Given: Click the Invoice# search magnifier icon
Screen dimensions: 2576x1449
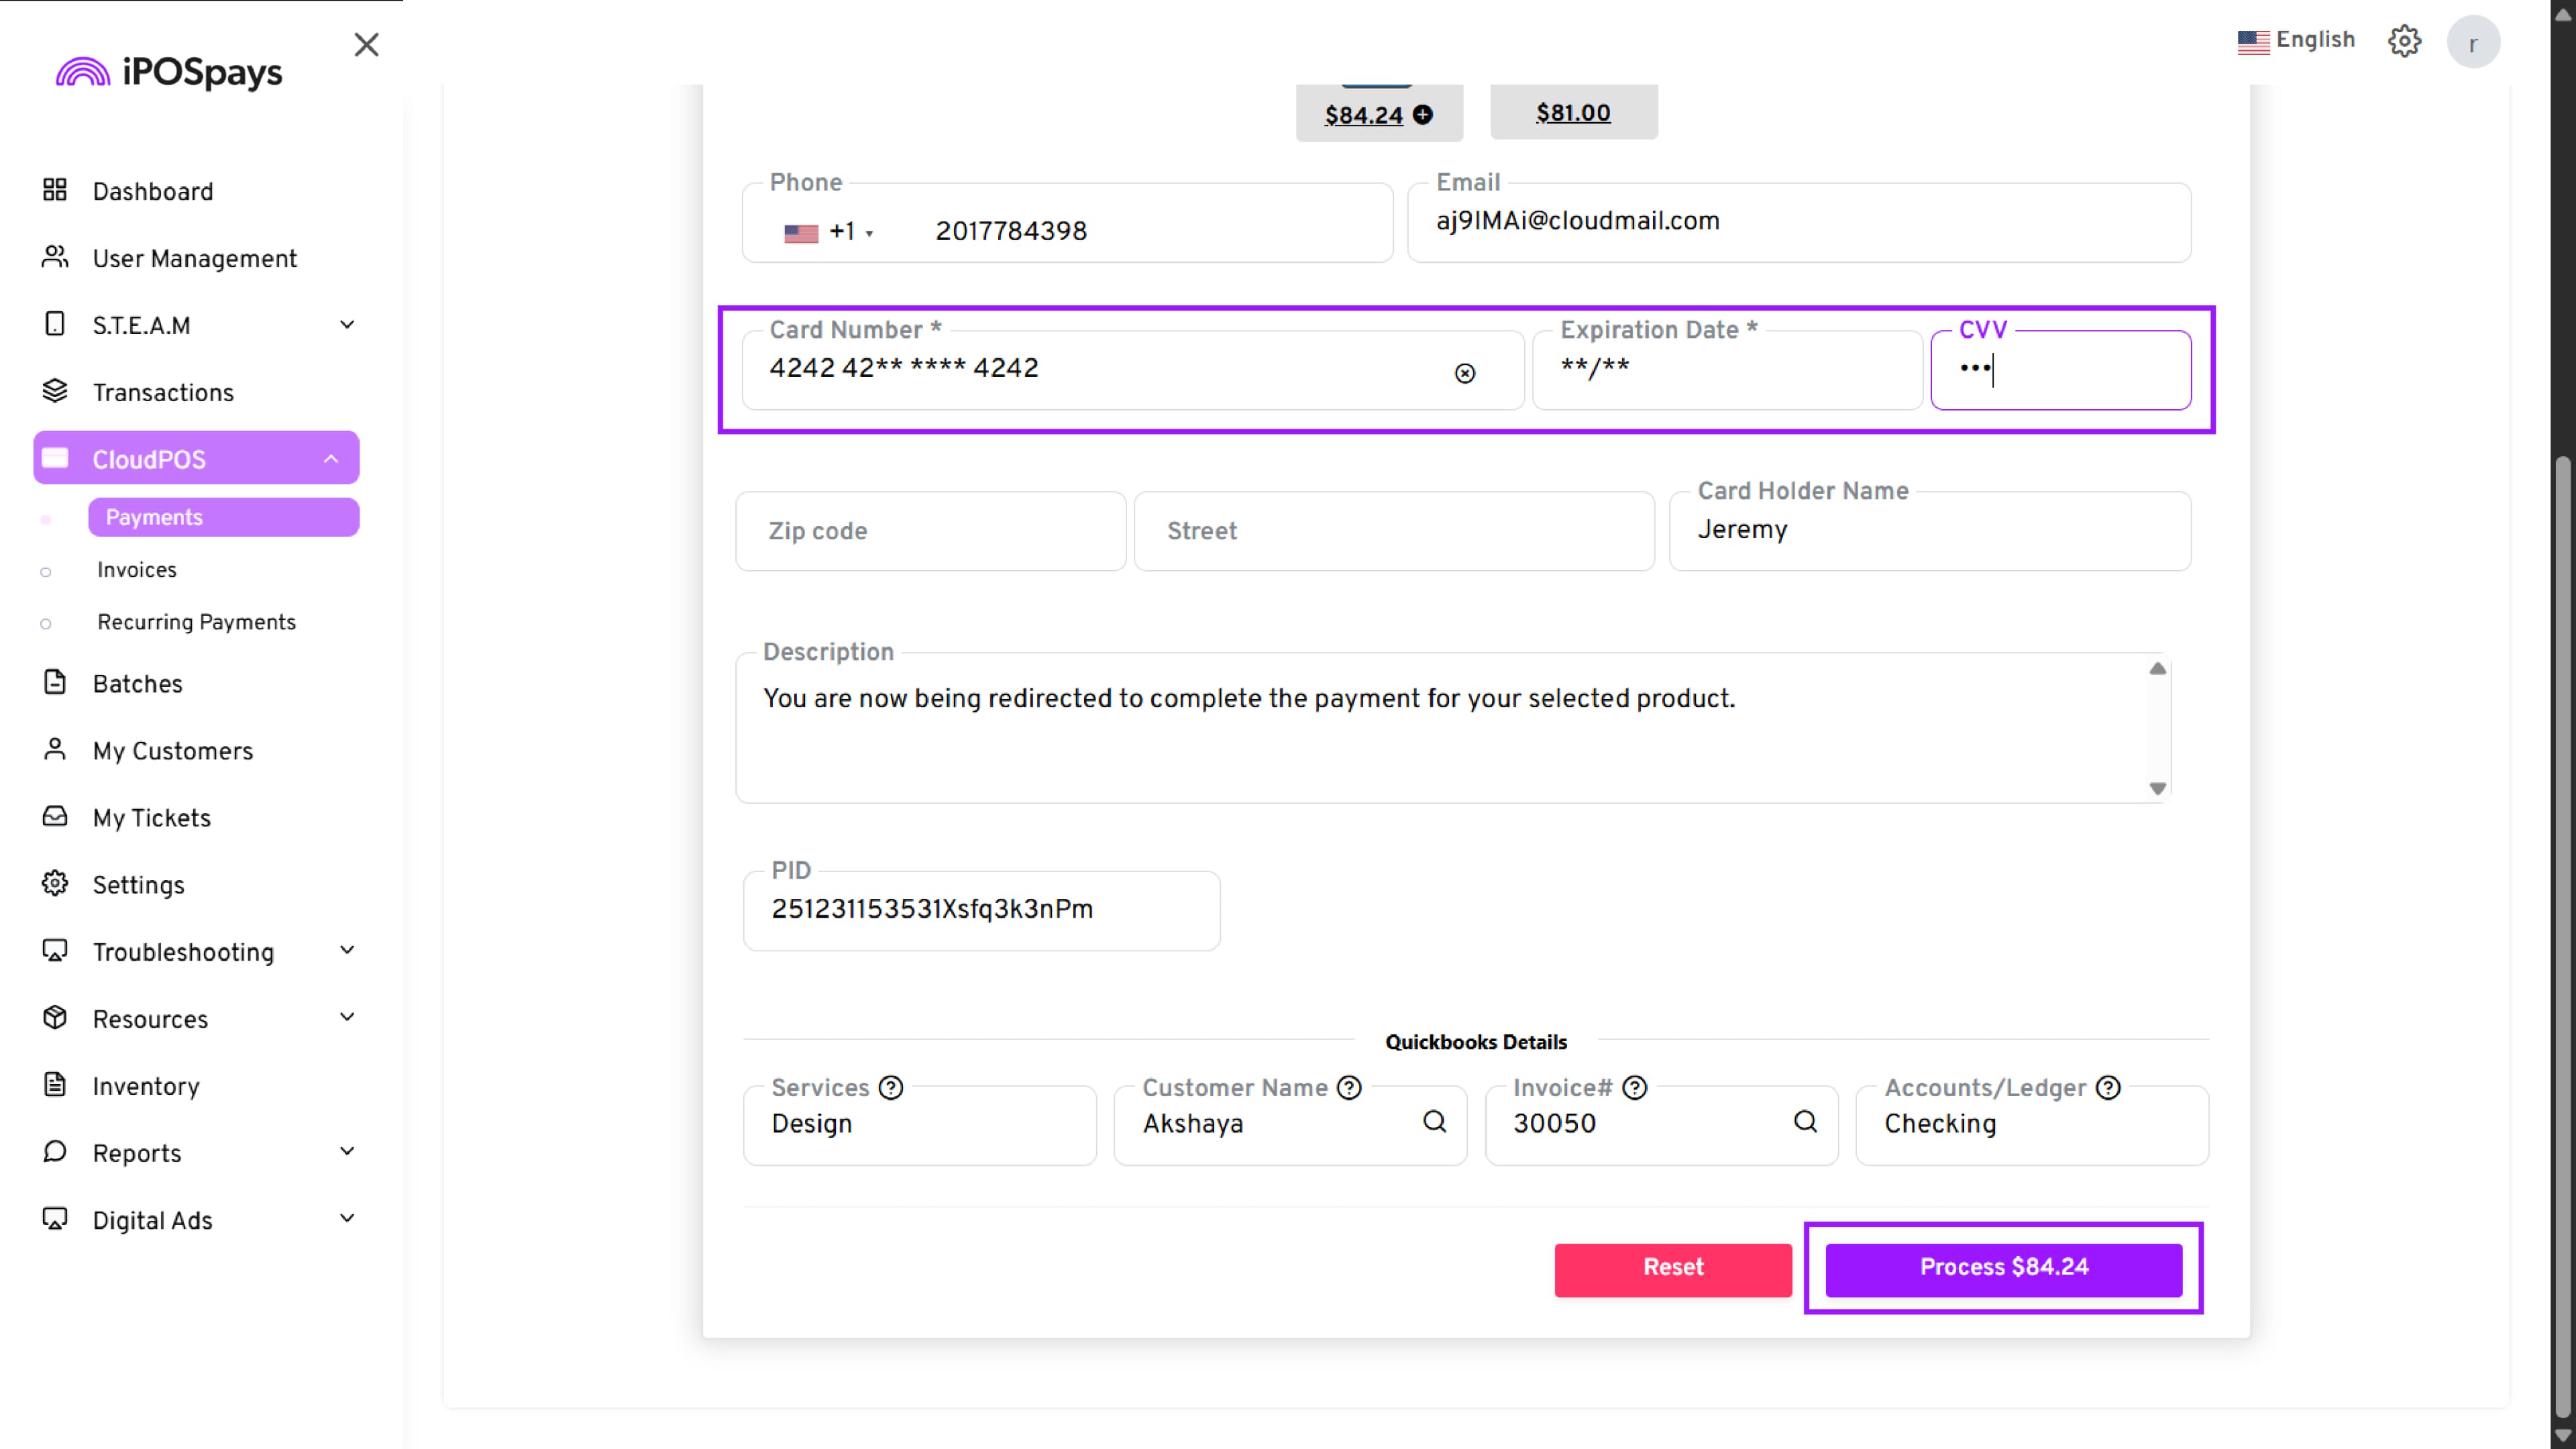Looking at the screenshot, I should coord(1804,1121).
